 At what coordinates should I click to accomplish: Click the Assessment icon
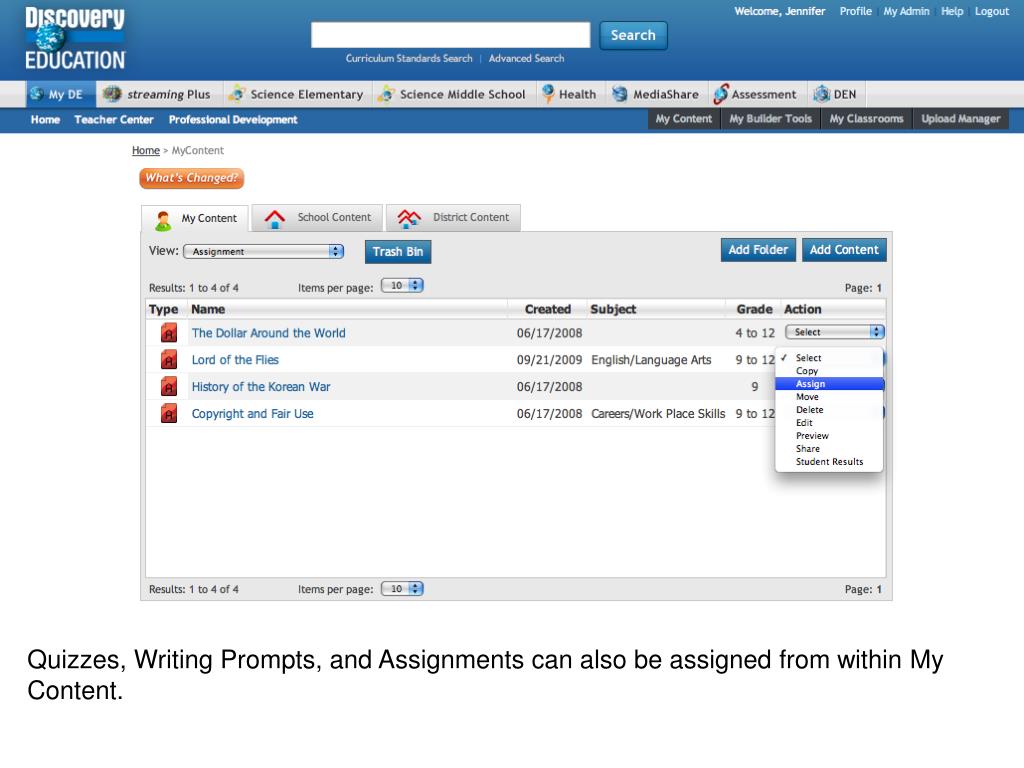point(720,94)
